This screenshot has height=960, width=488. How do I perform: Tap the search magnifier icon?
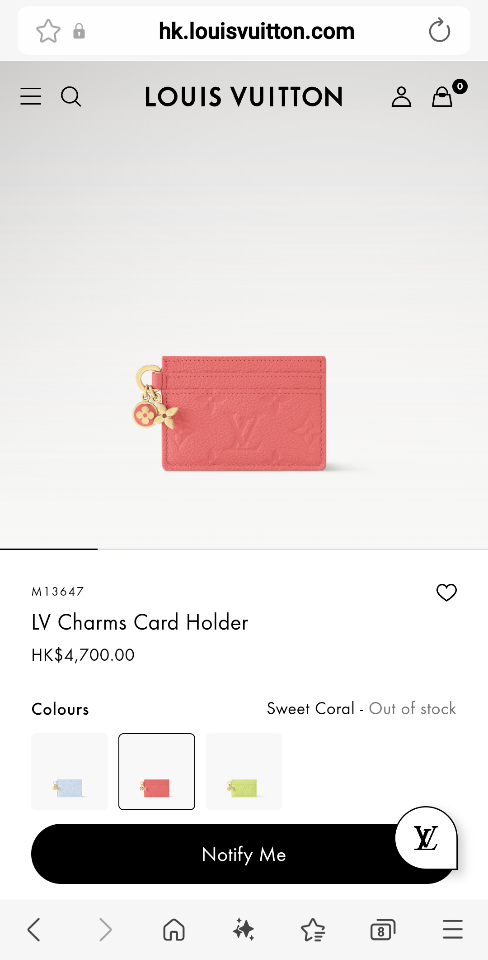click(x=71, y=97)
